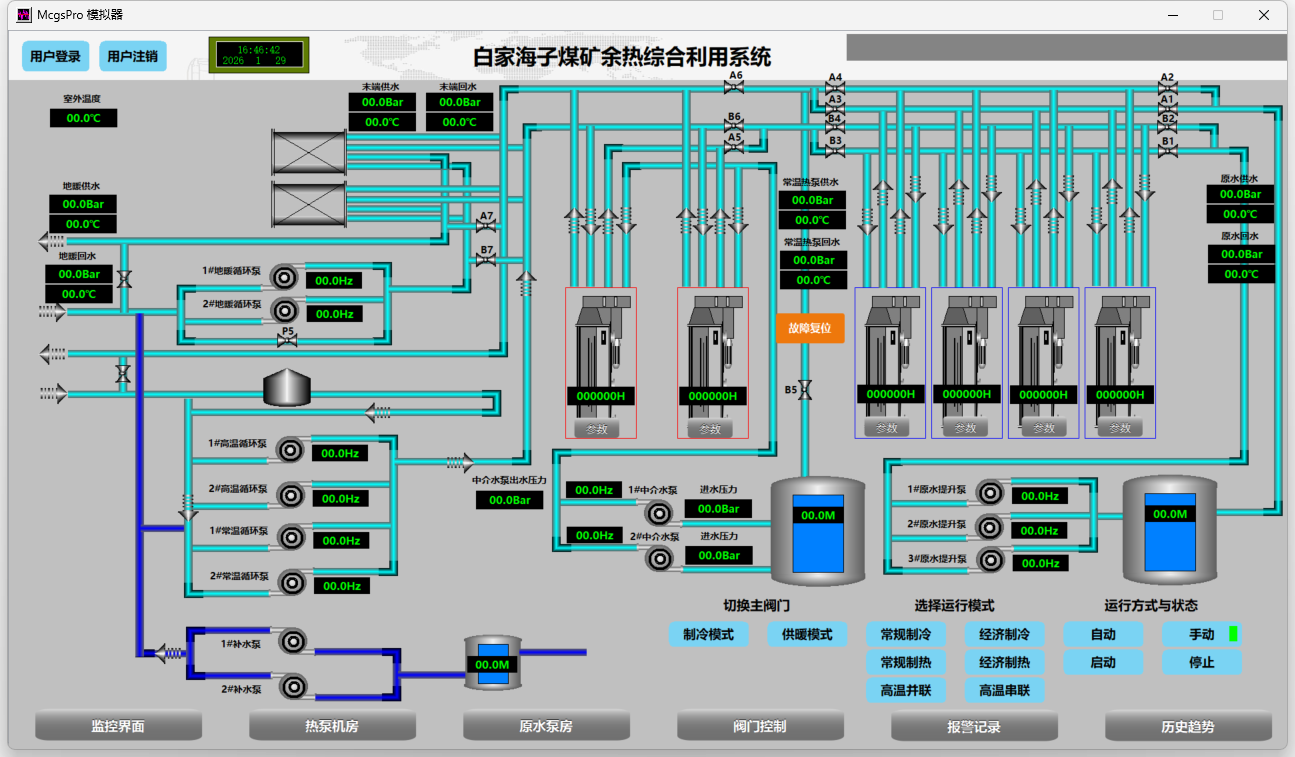Select 制冷模式 main valve mode
Screen dimensions: 1295x757
click(x=708, y=634)
